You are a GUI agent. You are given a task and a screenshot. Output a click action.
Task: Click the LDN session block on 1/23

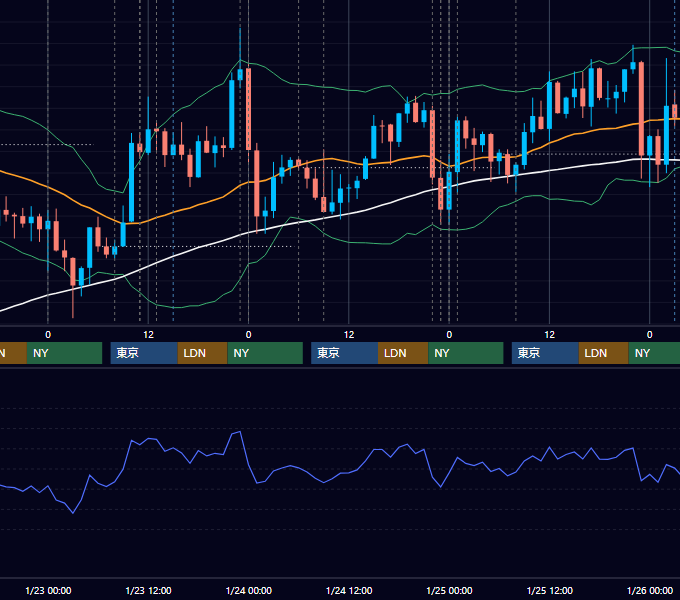click(203, 353)
